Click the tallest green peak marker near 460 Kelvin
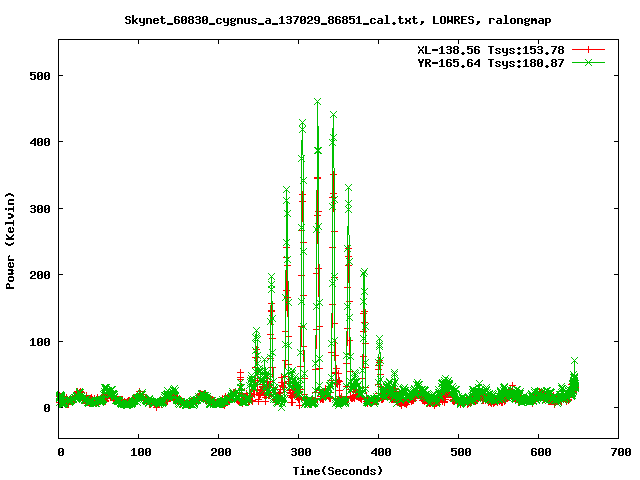Viewport: 640px width, 480px height. [x=318, y=102]
